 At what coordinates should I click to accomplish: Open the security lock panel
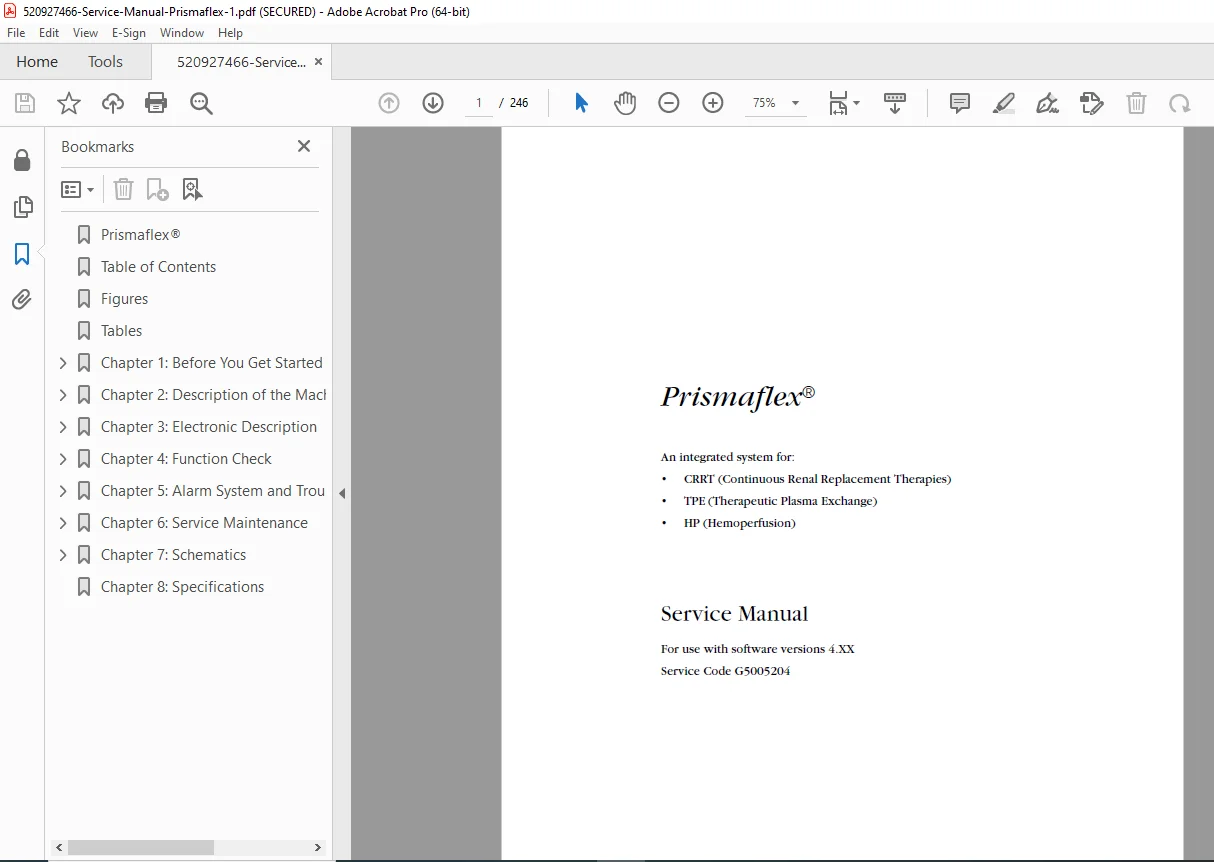coord(22,161)
